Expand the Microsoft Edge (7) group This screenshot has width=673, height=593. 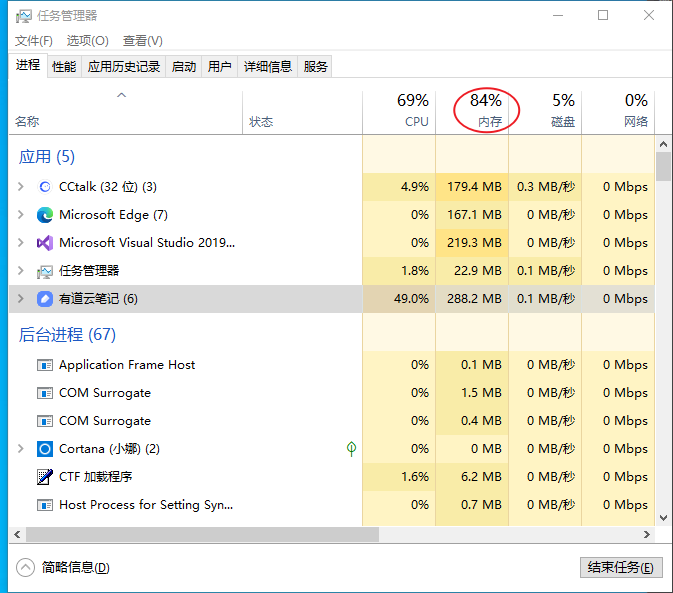coord(20,215)
